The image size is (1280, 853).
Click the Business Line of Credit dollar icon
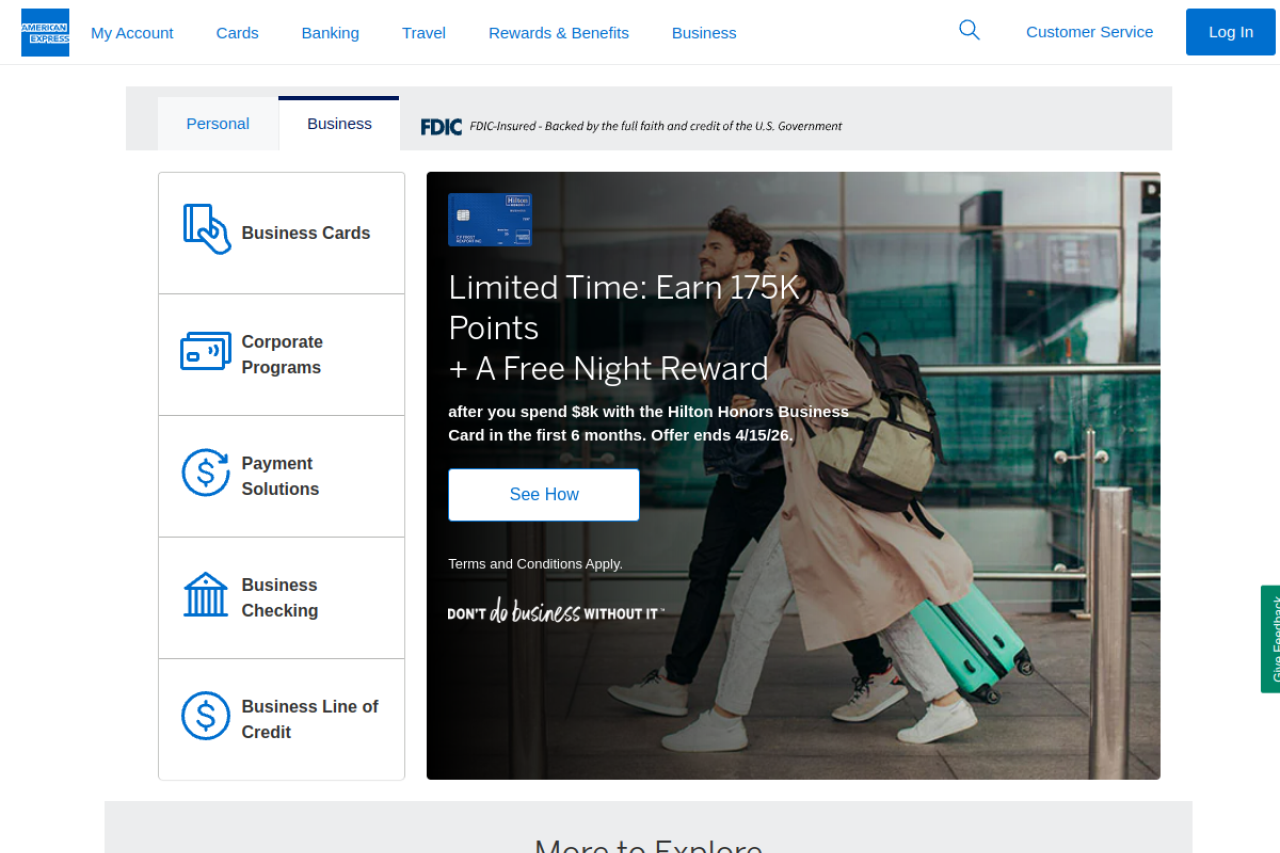pos(206,716)
